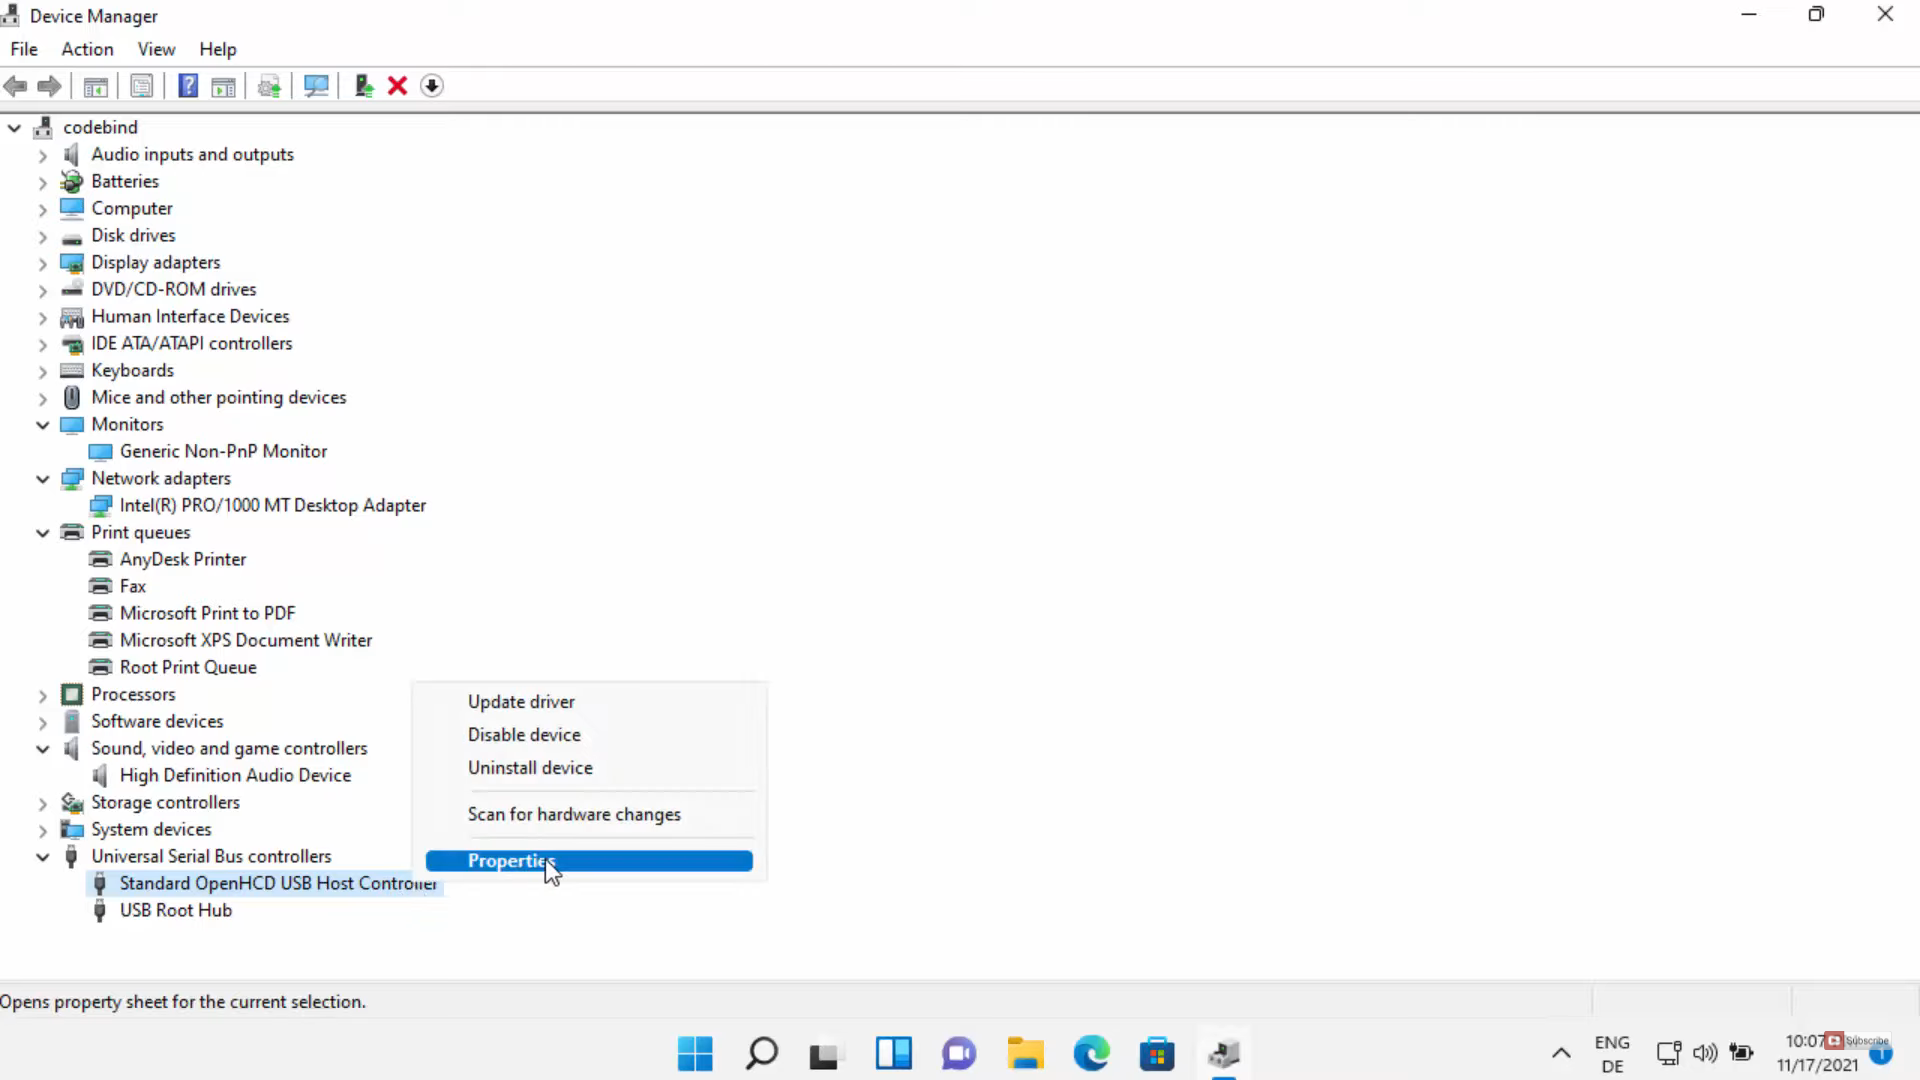Click the Batteries category icon
The image size is (1920, 1080).
[x=71, y=181]
